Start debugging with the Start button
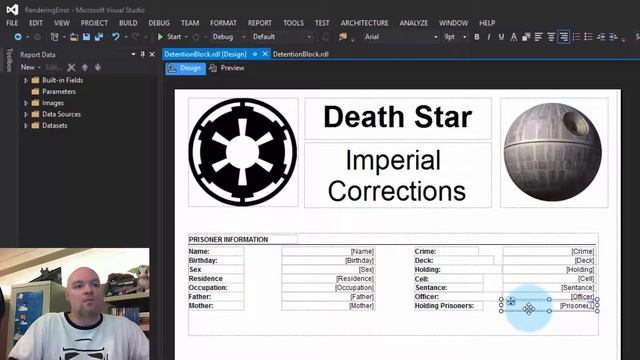Screen dimensions: 640x360 coord(169,37)
